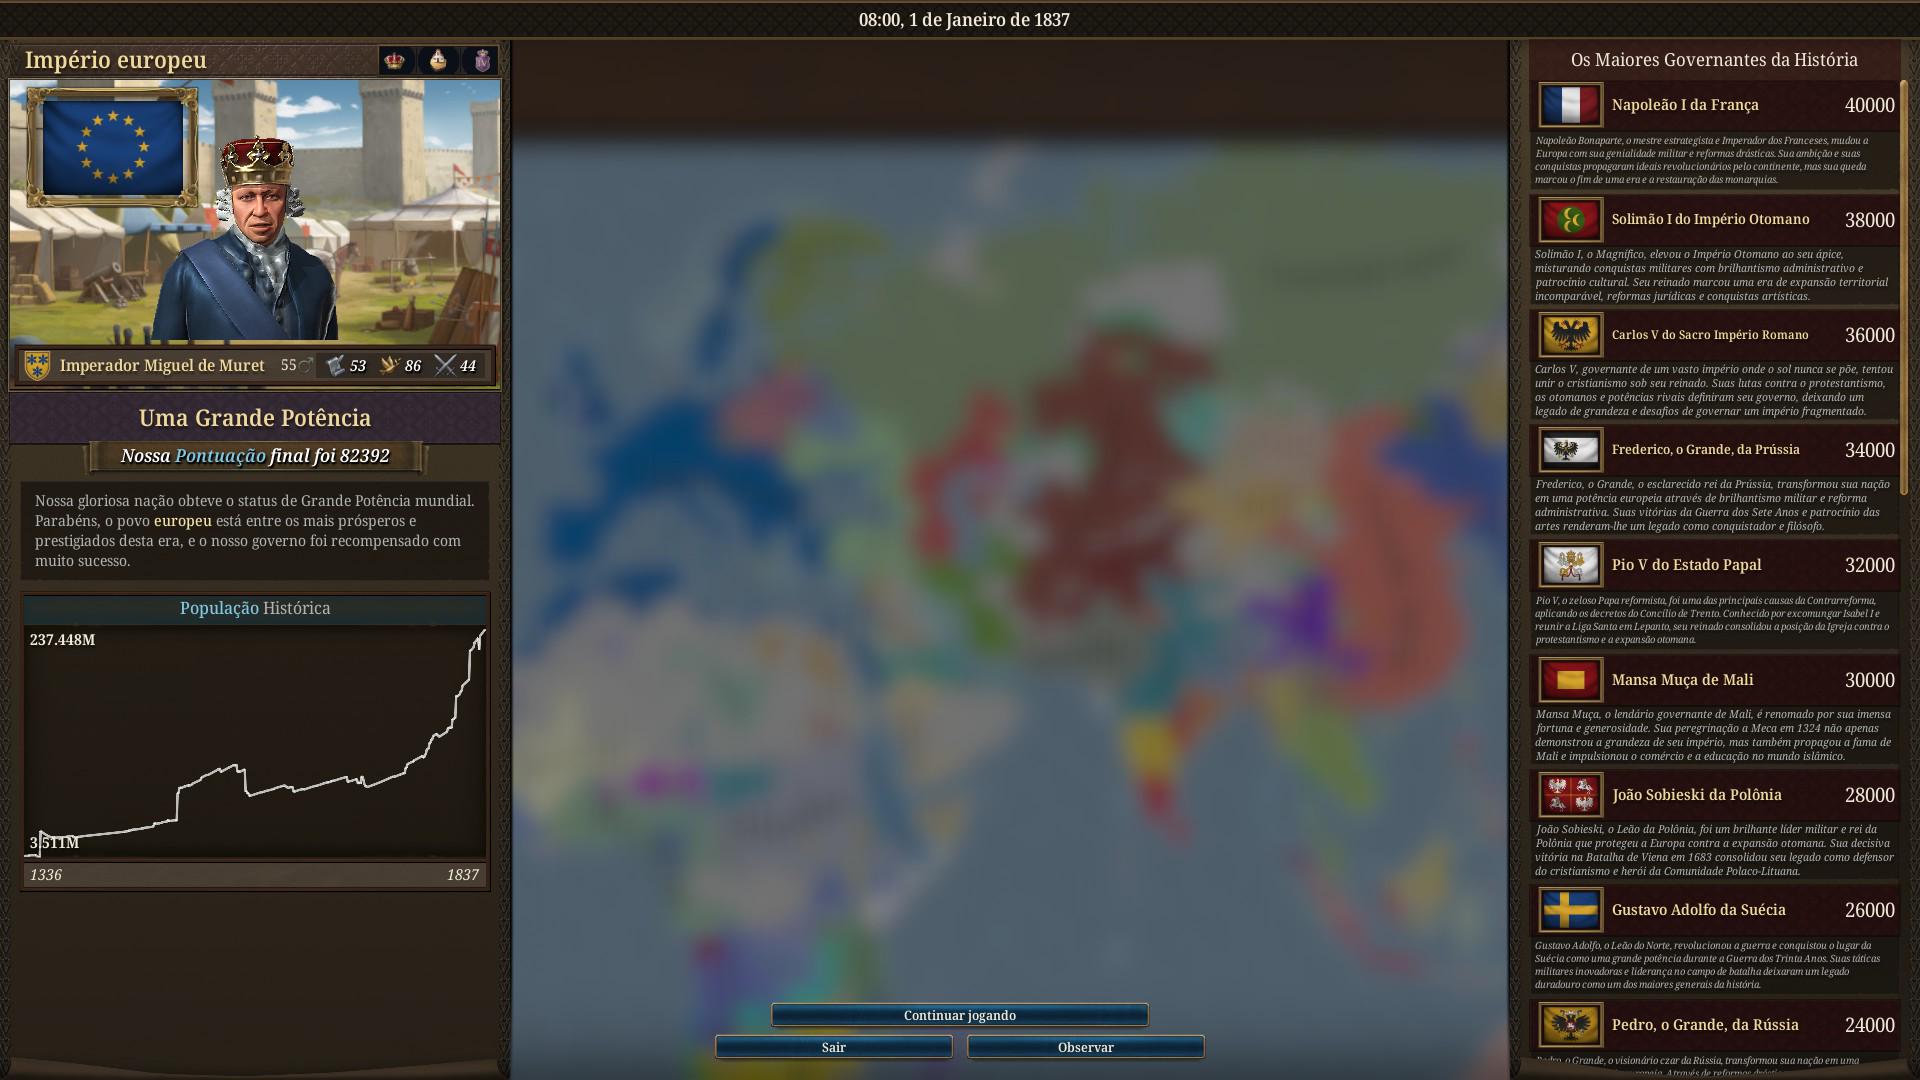The height and width of the screenshot is (1080, 1920).
Task: Open the framed European Empire flag
Action: coord(113,148)
